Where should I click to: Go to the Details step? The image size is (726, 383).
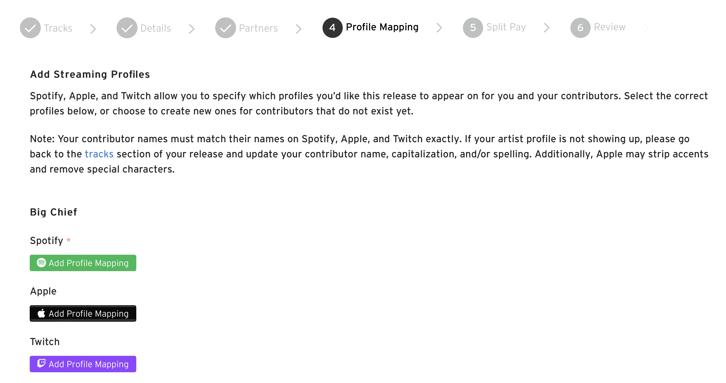click(x=155, y=28)
